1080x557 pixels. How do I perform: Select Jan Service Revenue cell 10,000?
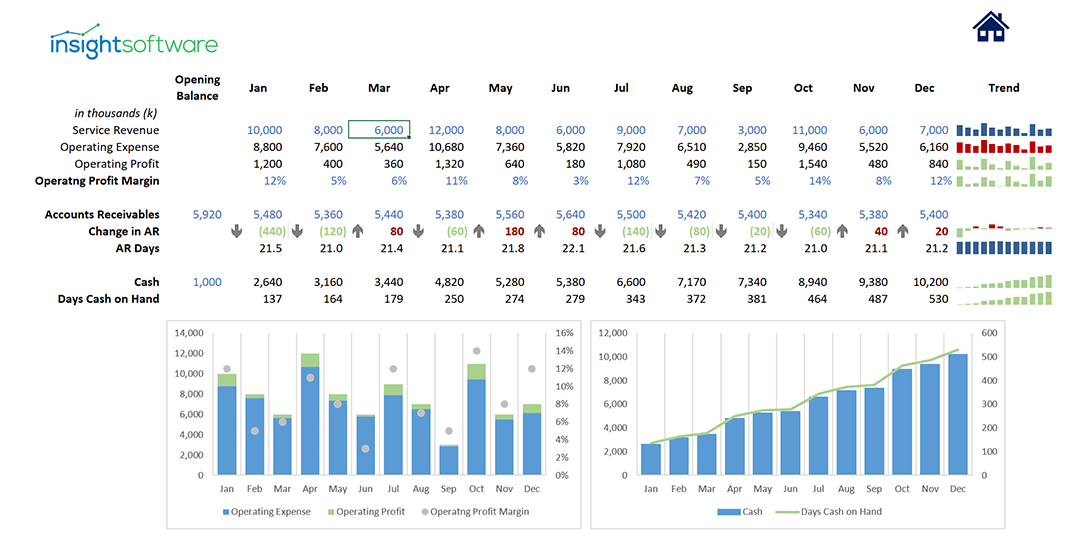click(x=264, y=130)
